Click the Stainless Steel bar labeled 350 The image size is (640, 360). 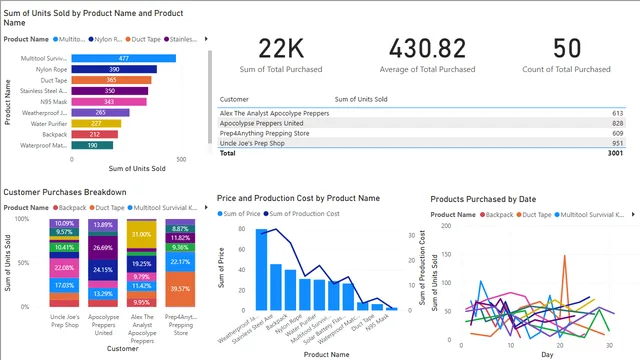point(110,91)
